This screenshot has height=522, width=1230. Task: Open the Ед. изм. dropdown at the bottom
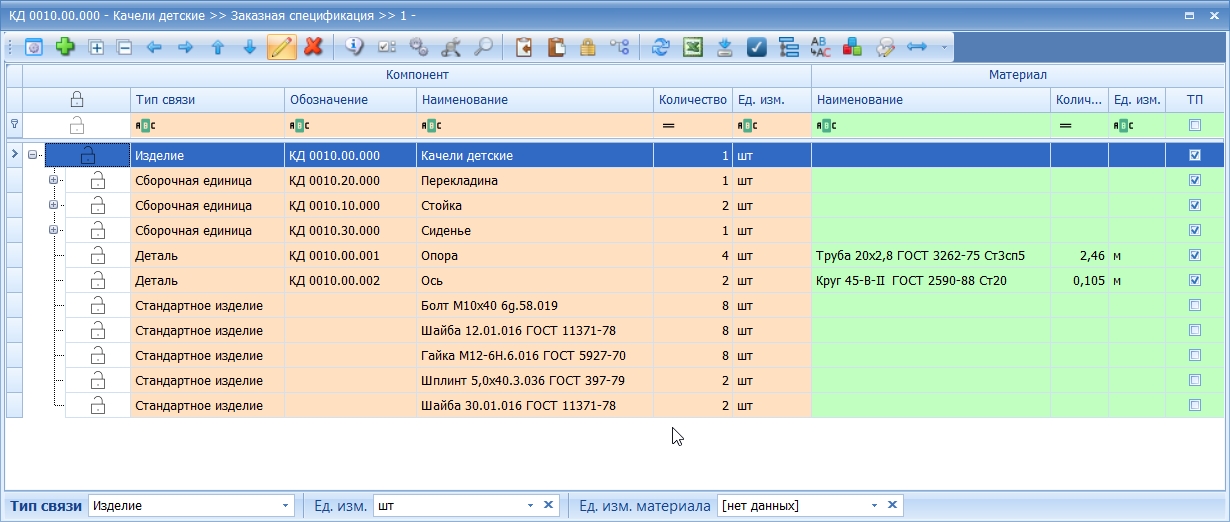[x=530, y=506]
